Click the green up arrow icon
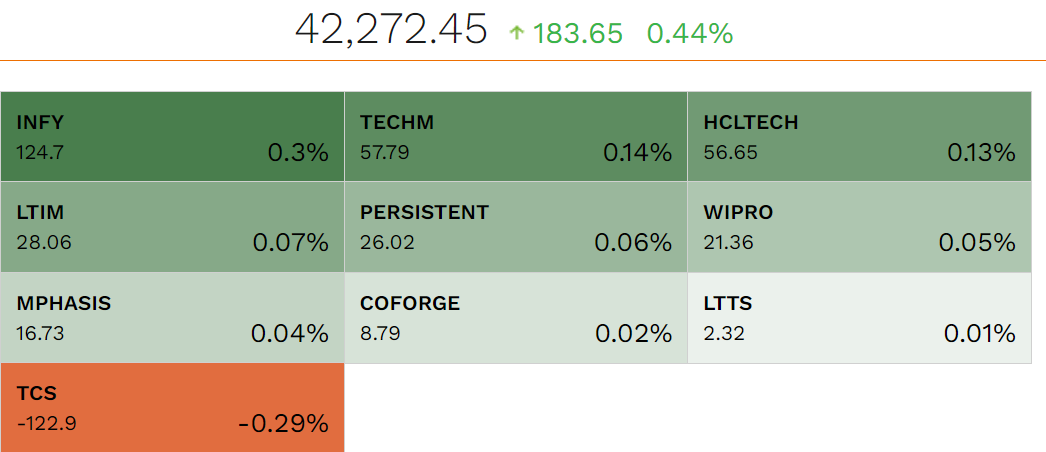This screenshot has width=1046, height=452. (x=517, y=34)
